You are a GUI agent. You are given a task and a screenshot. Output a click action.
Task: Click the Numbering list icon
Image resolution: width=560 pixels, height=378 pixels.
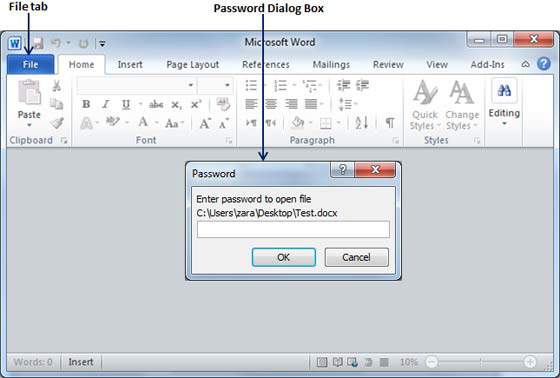click(x=280, y=86)
